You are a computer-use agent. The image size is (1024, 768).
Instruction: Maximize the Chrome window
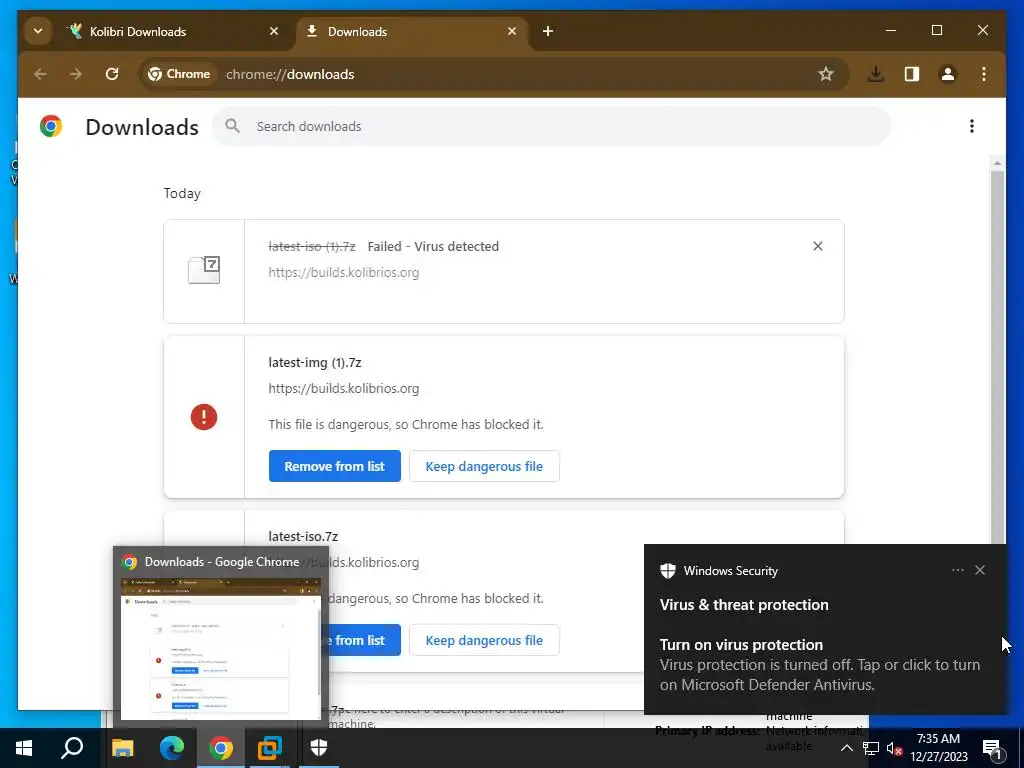pos(936,31)
